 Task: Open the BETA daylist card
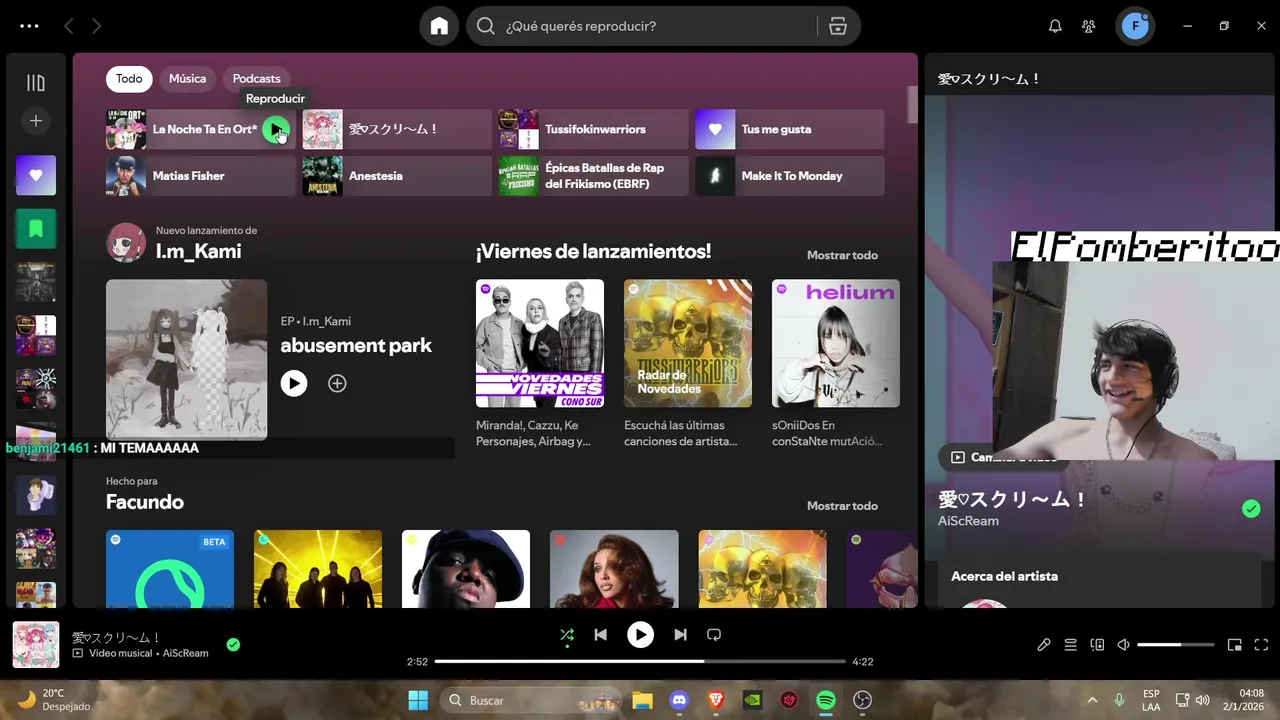[170, 569]
